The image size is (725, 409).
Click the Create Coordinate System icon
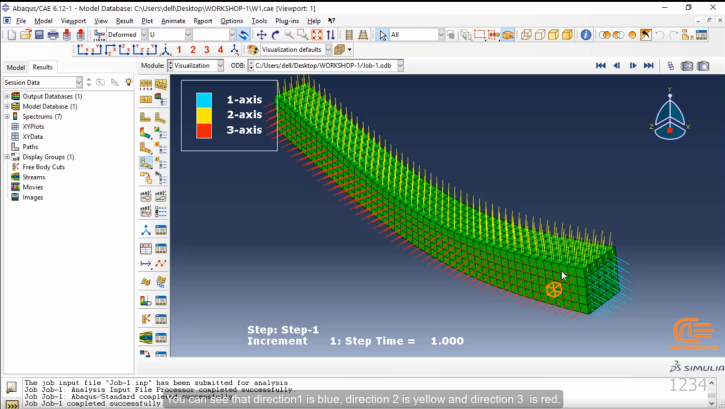tap(146, 230)
